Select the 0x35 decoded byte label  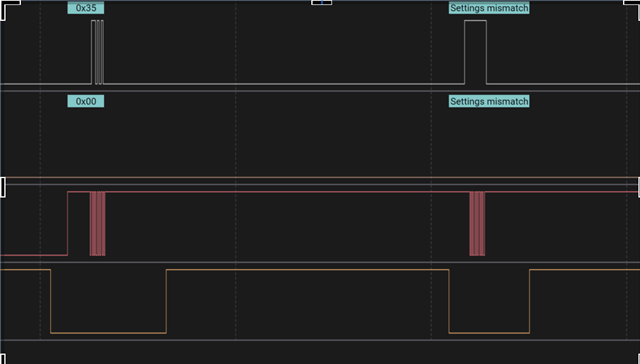click(x=86, y=8)
